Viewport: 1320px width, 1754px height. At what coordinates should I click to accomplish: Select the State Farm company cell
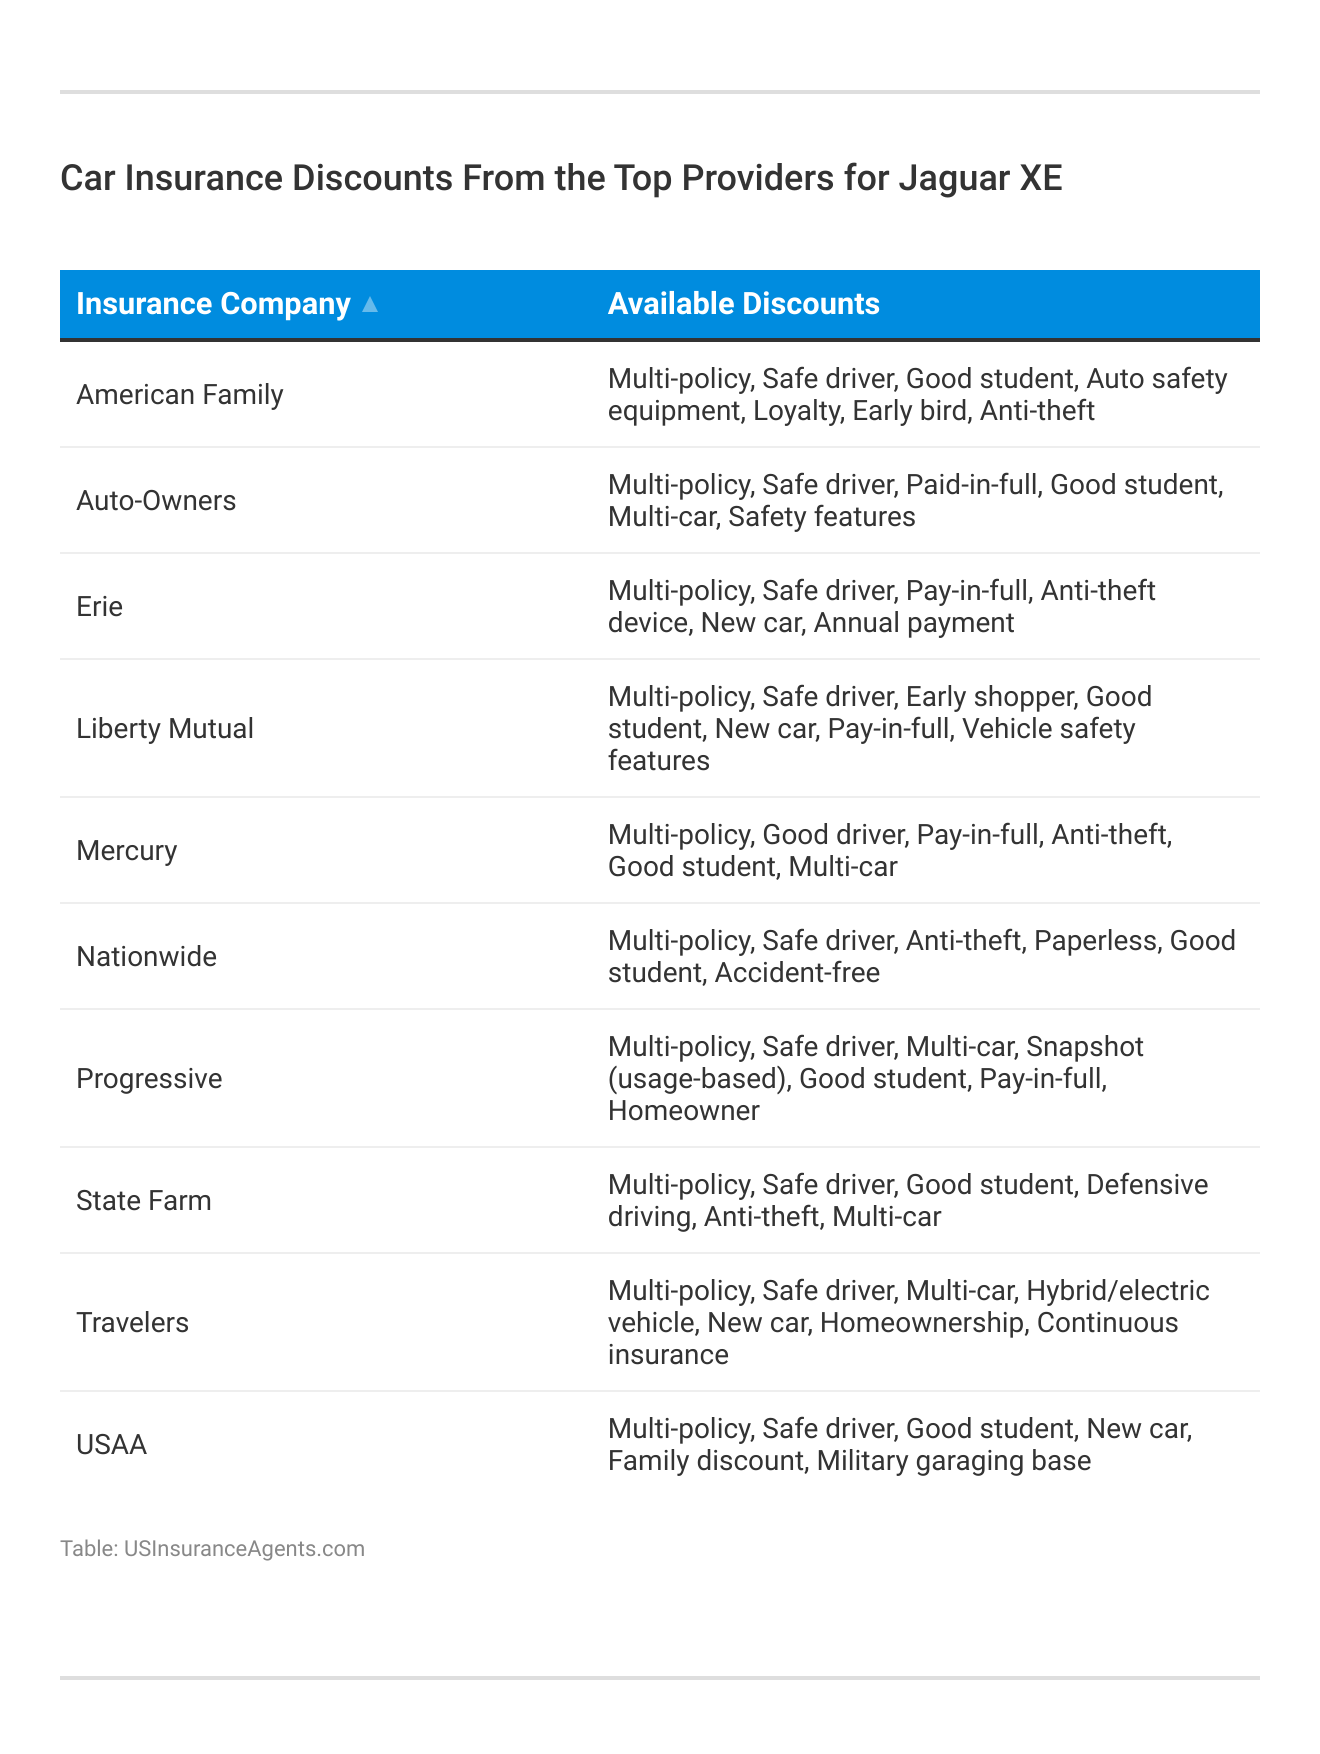144,1201
